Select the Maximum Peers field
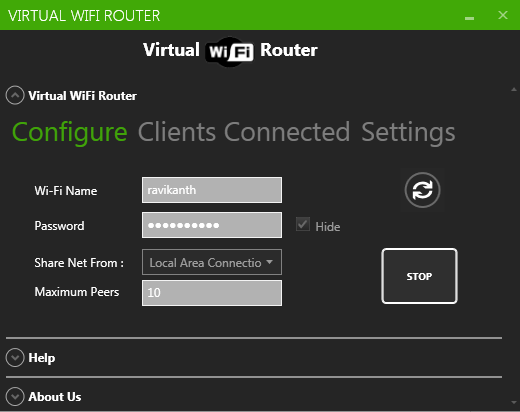The height and width of the screenshot is (412, 520). pyautogui.click(x=212, y=293)
